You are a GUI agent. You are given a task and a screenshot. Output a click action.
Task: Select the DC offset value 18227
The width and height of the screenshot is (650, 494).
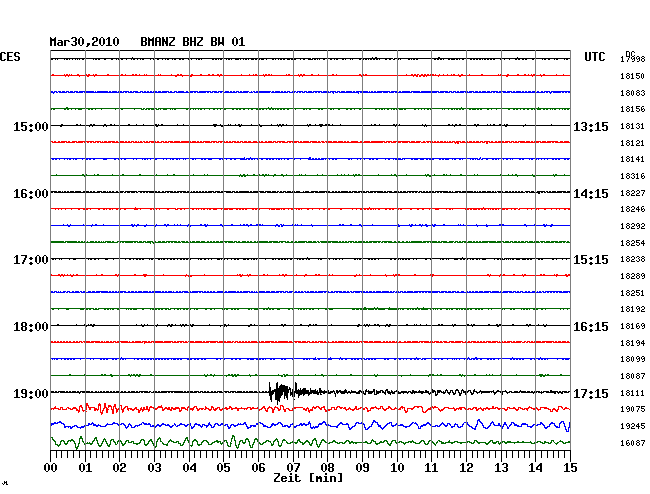[633, 194]
